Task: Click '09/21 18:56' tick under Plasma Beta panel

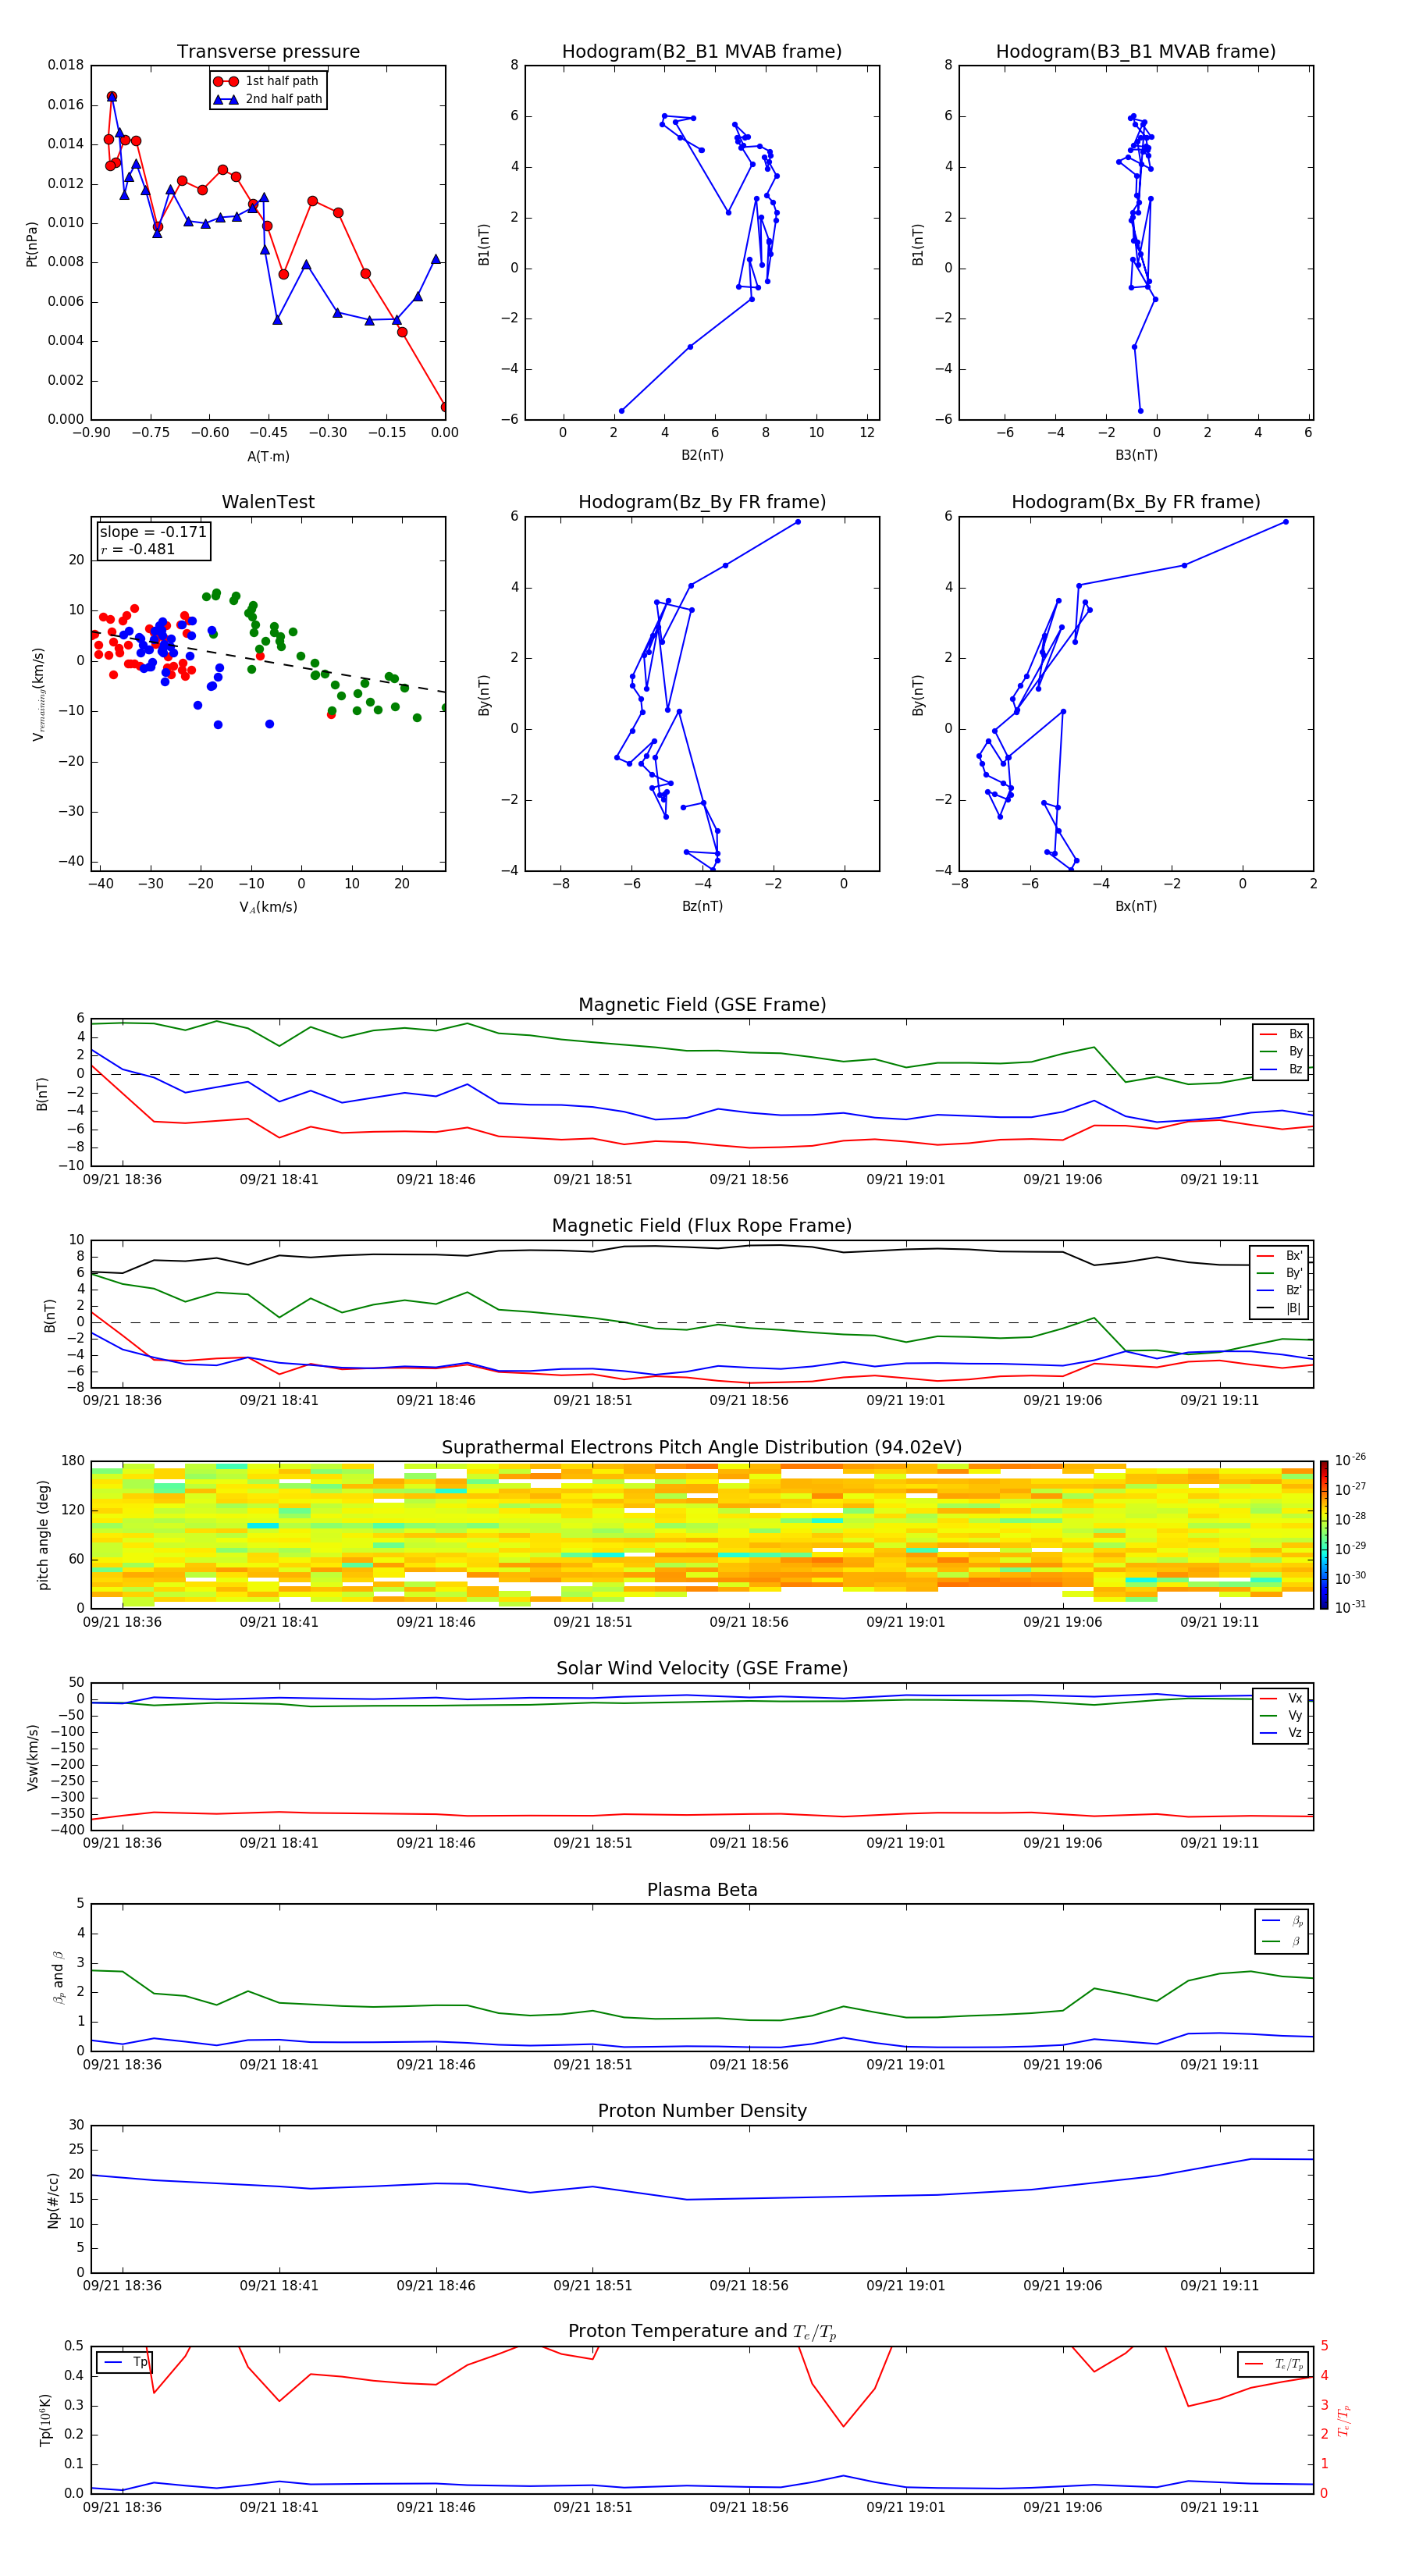Action: coord(749,2064)
